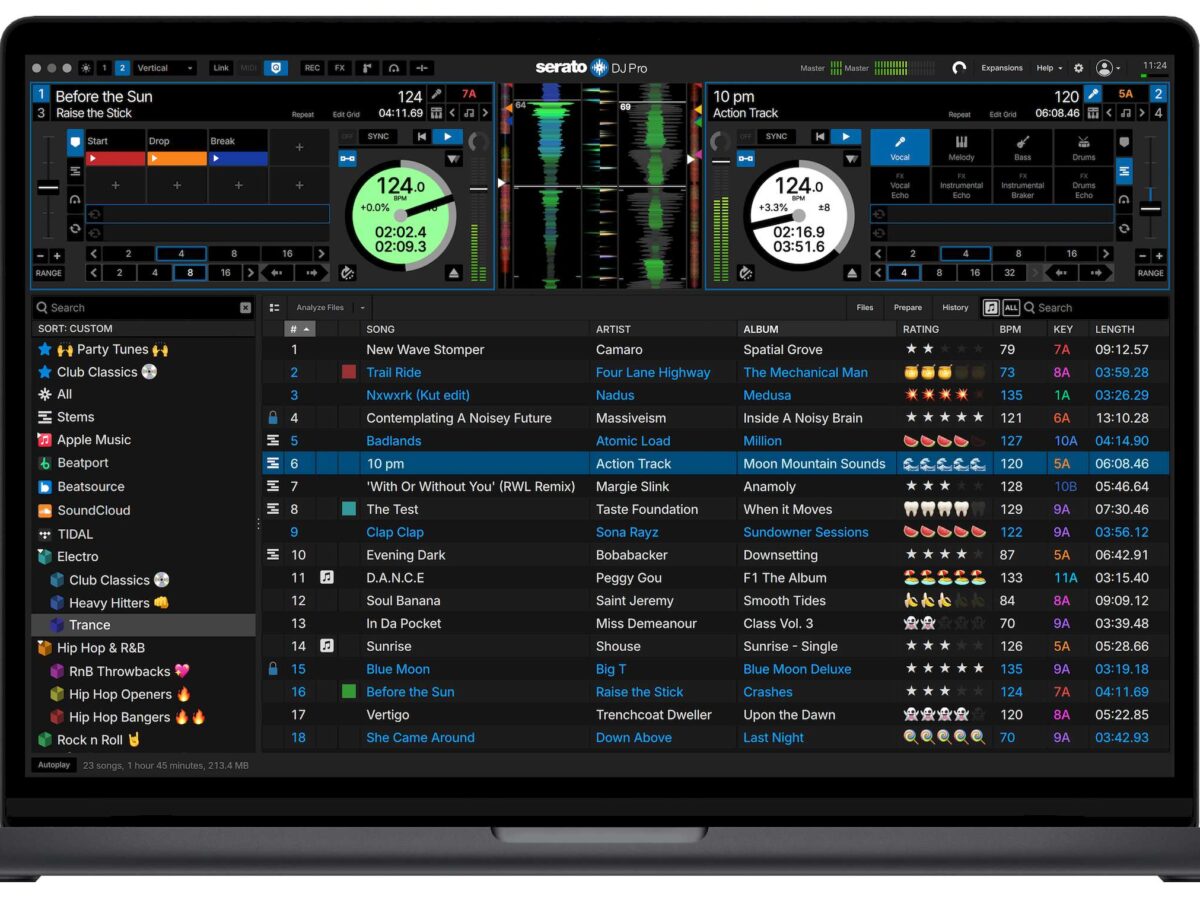Click the green color swatch for Before the Sun
The image size is (1200, 900).
(x=349, y=691)
